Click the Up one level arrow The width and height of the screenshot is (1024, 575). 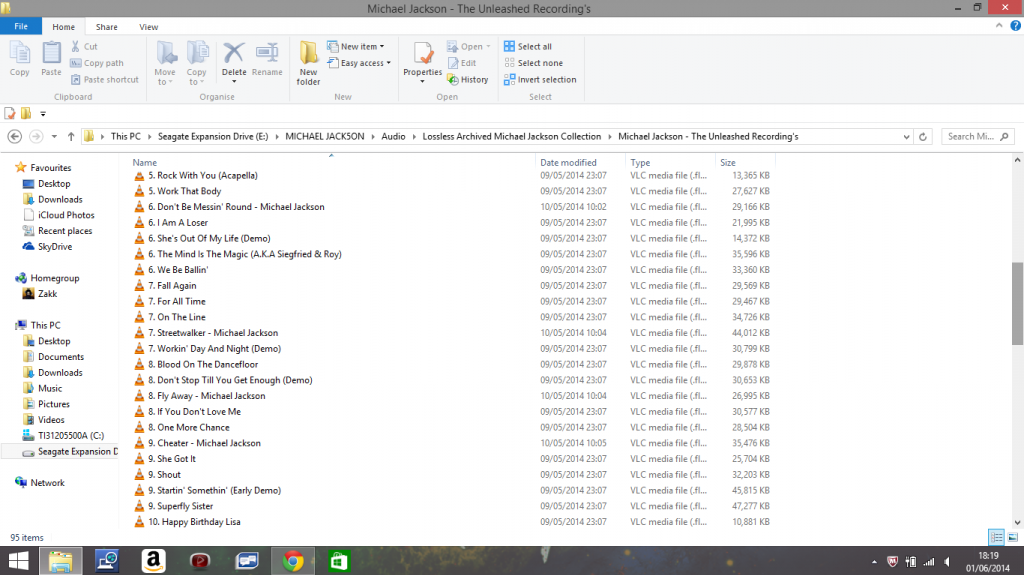[x=71, y=136]
